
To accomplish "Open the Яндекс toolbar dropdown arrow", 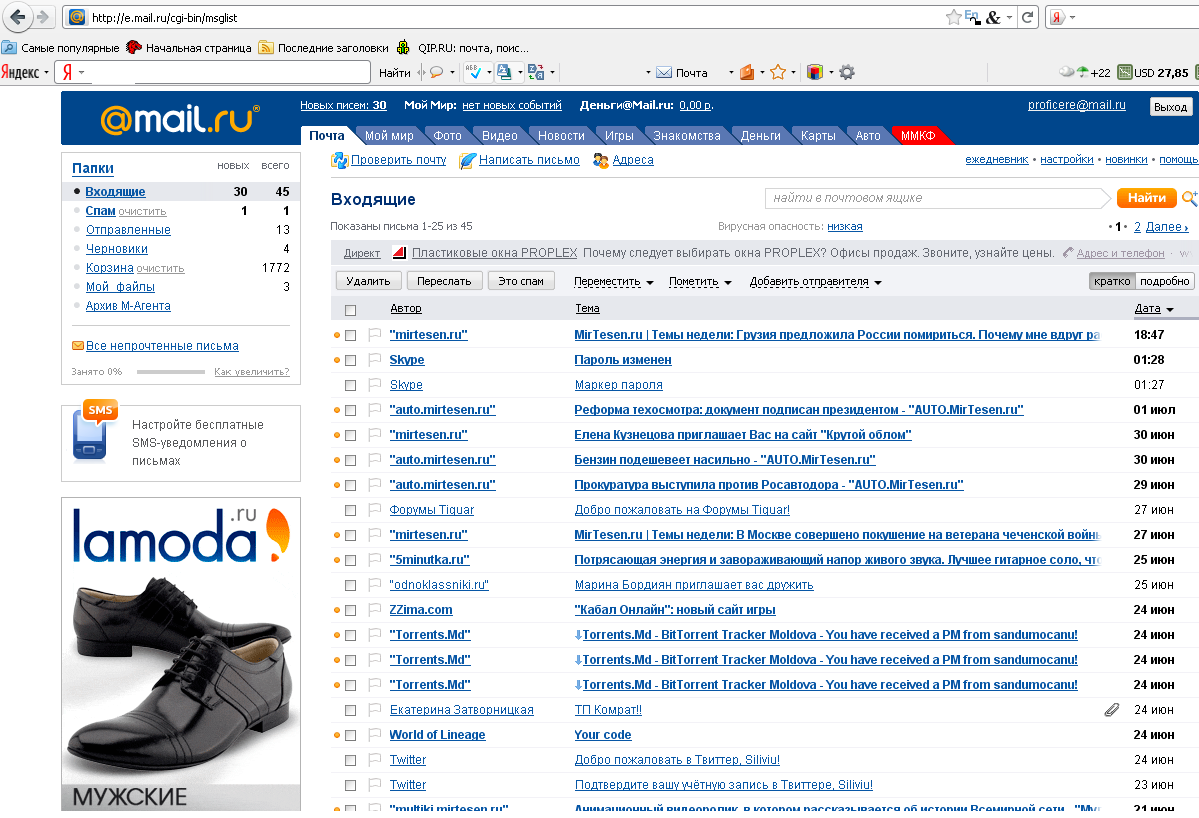I will [x=47, y=73].
